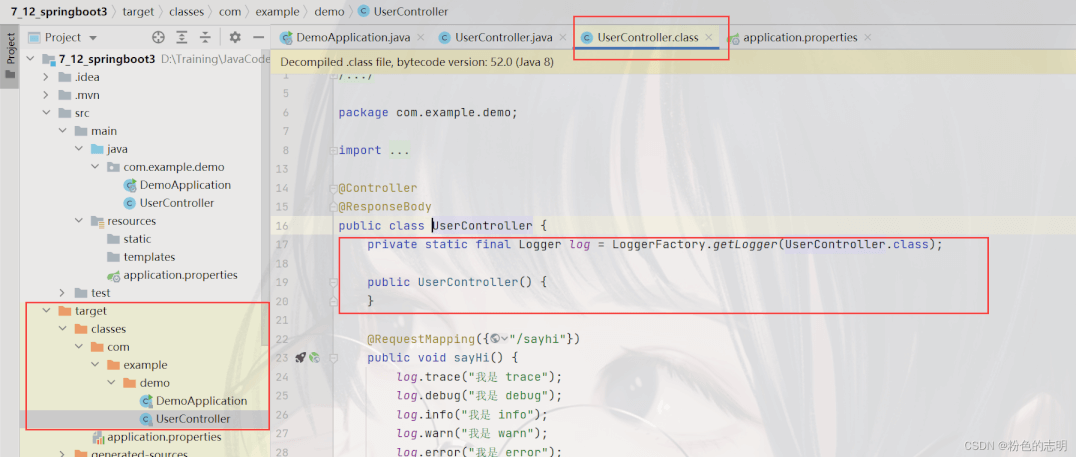The height and width of the screenshot is (457, 1076).
Task: Select DemoApplication under target classes demo
Action: [x=200, y=401]
